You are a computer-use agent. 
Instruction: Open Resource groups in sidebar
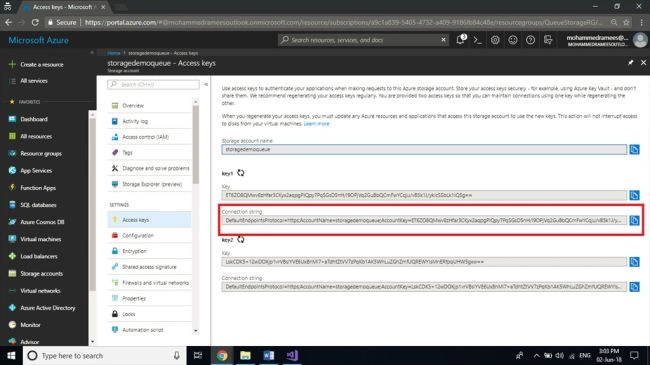tap(41, 153)
